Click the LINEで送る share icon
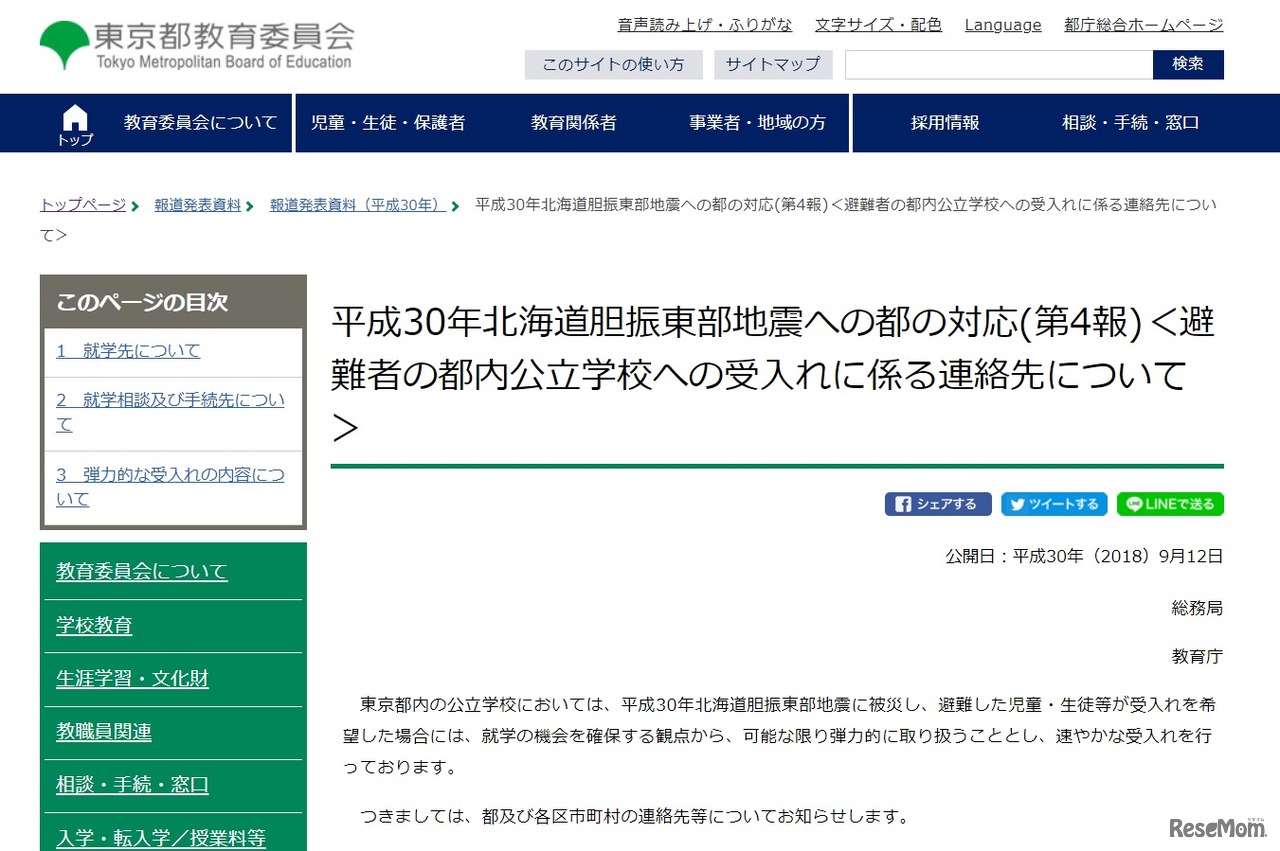The height and width of the screenshot is (851, 1280). pos(1170,504)
